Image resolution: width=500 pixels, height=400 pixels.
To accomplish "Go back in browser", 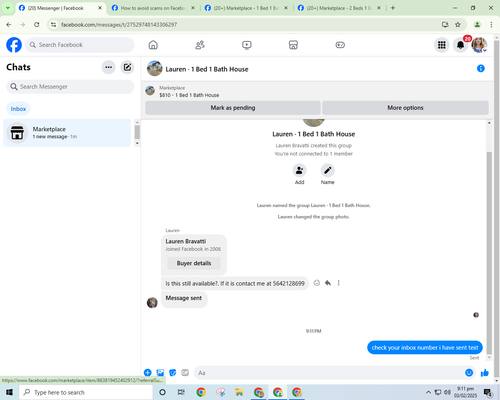I will tap(9, 25).
